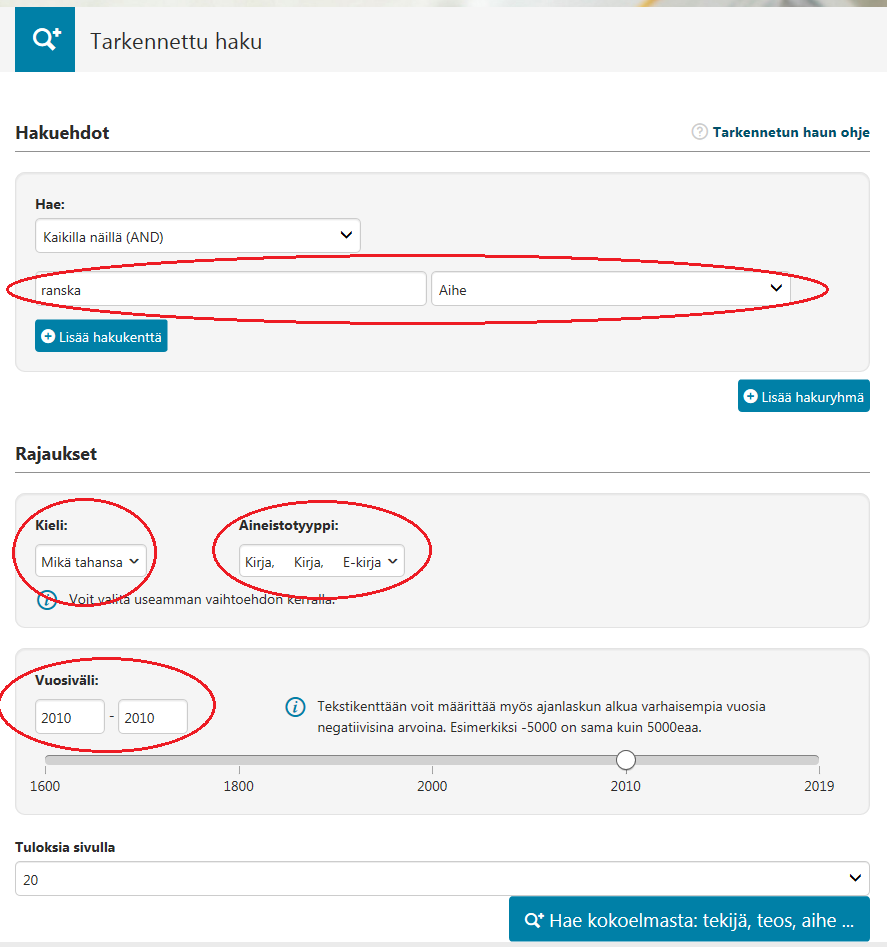Viewport: 887px width, 947px height.
Task: Click the start year field in Vuosiväli
Action: point(70,717)
